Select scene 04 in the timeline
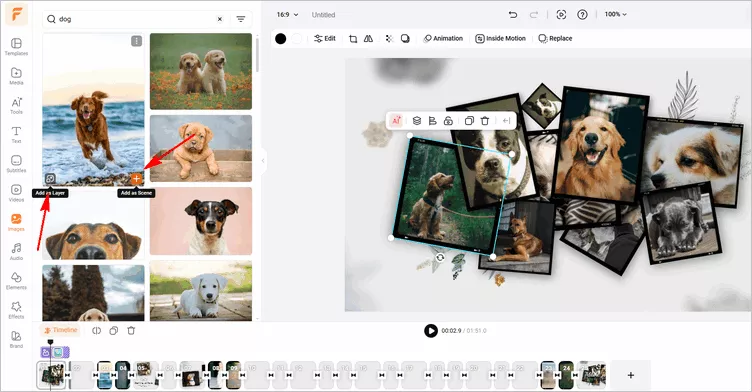Screen dimensions: 752x392 (x=122, y=375)
